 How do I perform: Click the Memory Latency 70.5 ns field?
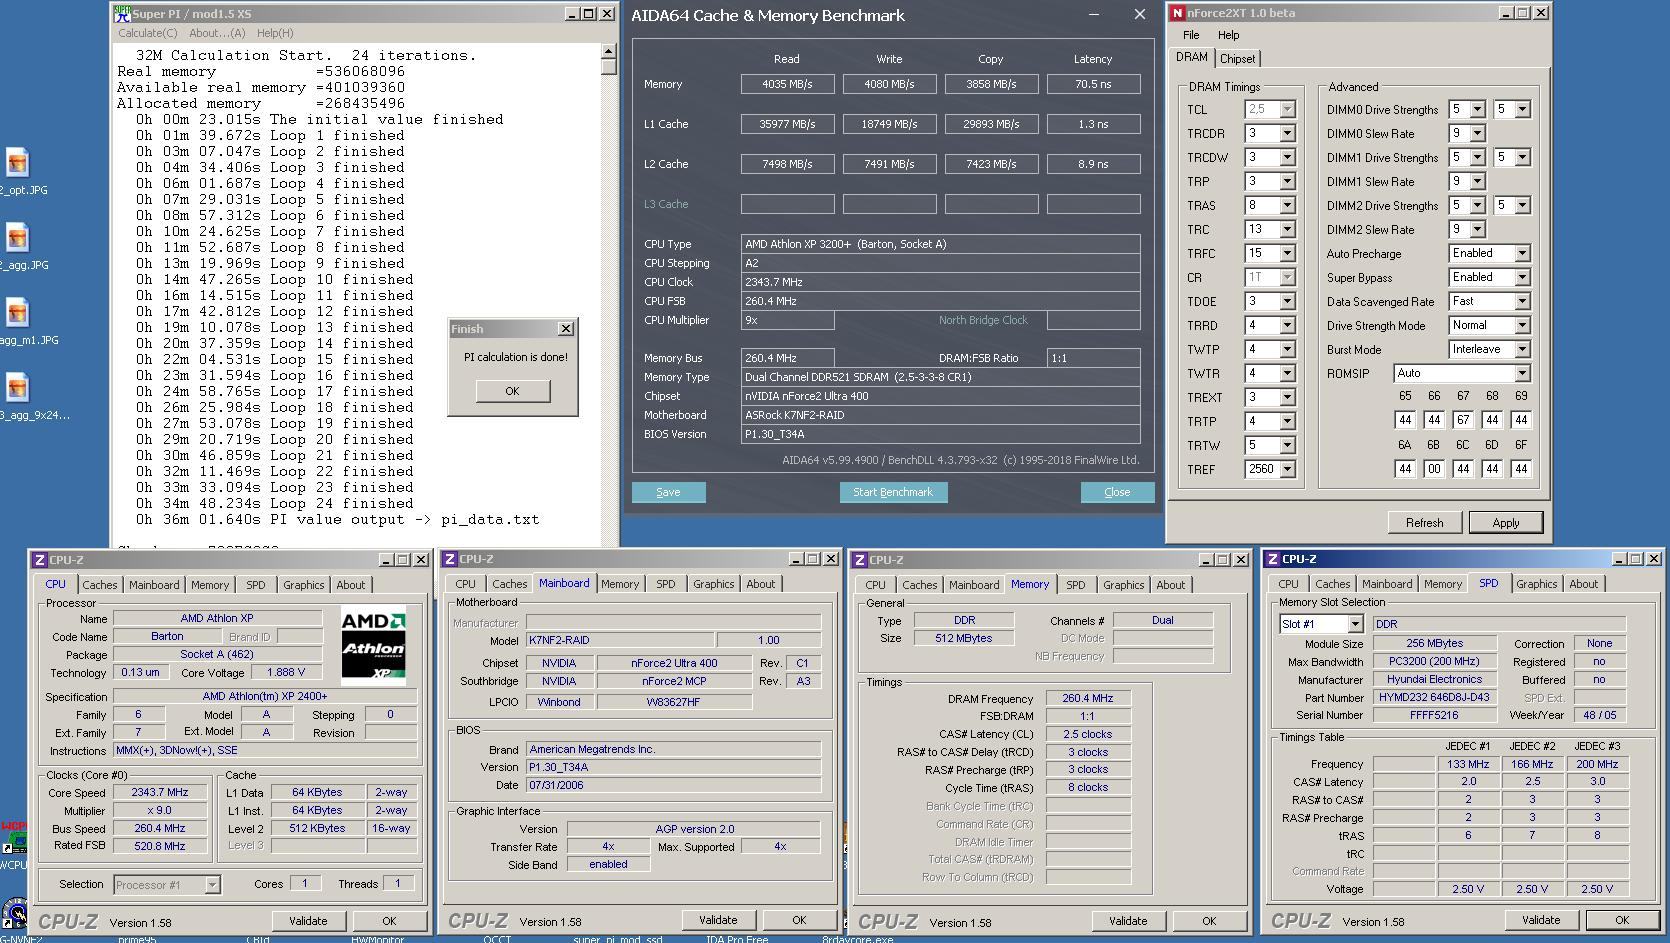coord(1093,84)
